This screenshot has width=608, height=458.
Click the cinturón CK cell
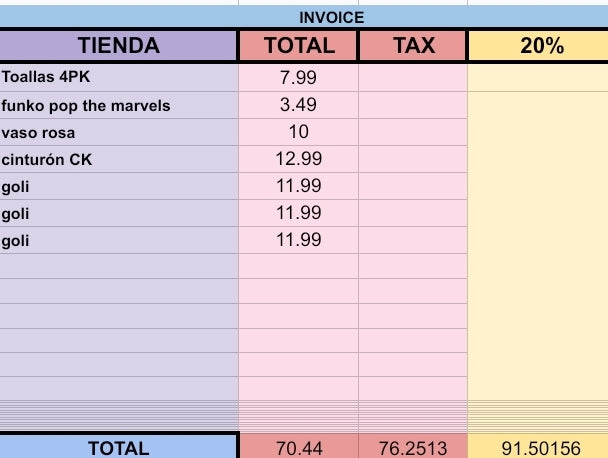coord(118,159)
